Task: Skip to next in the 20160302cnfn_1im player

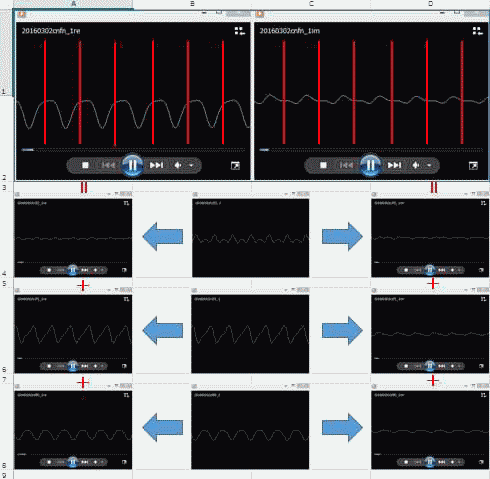Action: 394,165
